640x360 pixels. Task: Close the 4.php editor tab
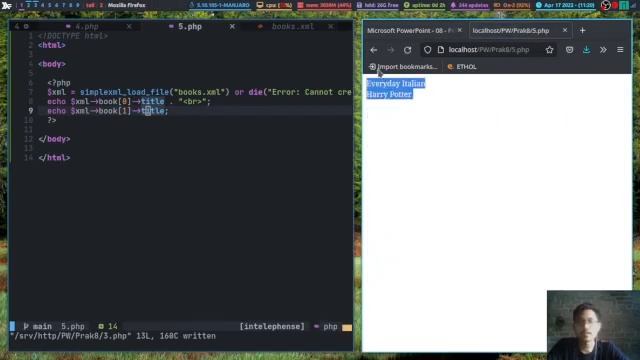(x=129, y=27)
